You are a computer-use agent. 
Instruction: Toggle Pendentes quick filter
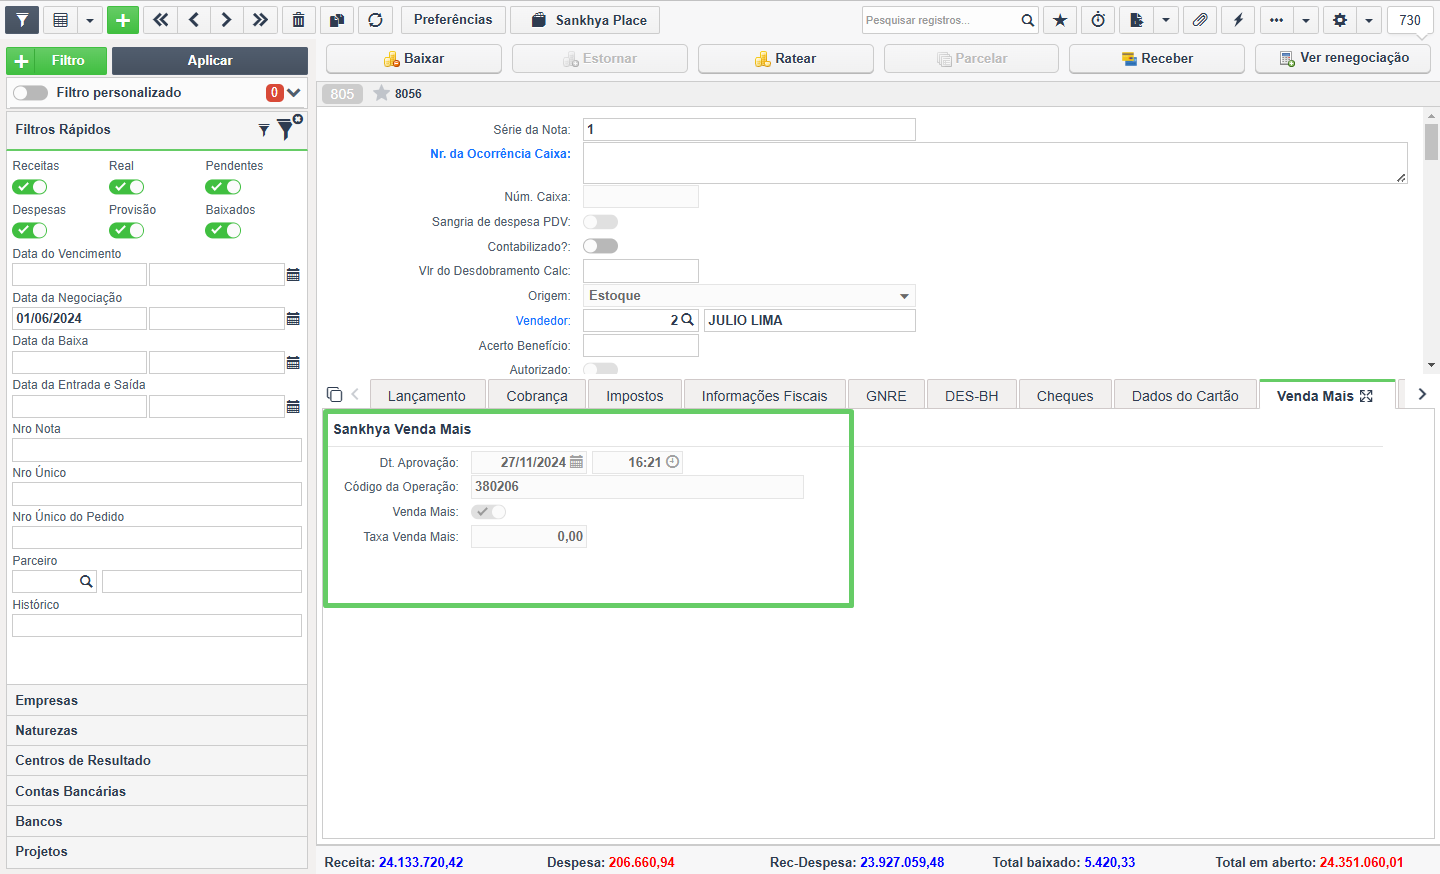coord(223,187)
